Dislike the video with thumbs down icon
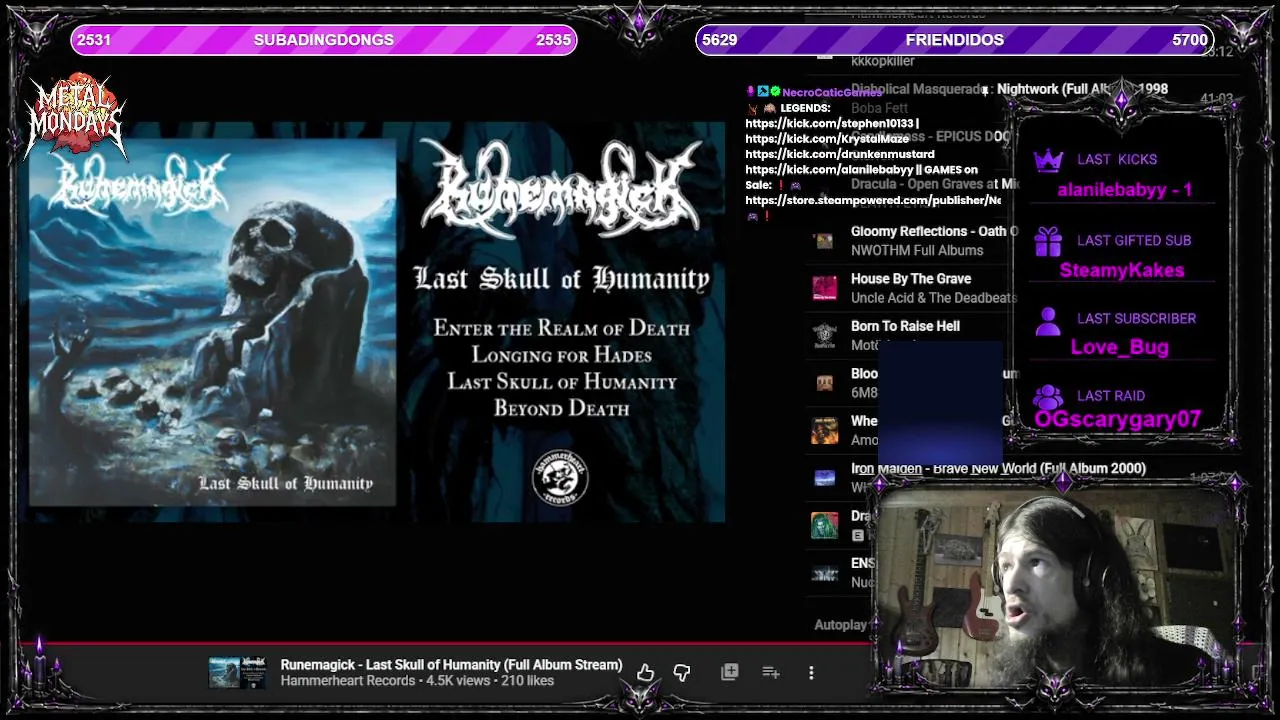Screen dimensions: 1280x720 682,673
